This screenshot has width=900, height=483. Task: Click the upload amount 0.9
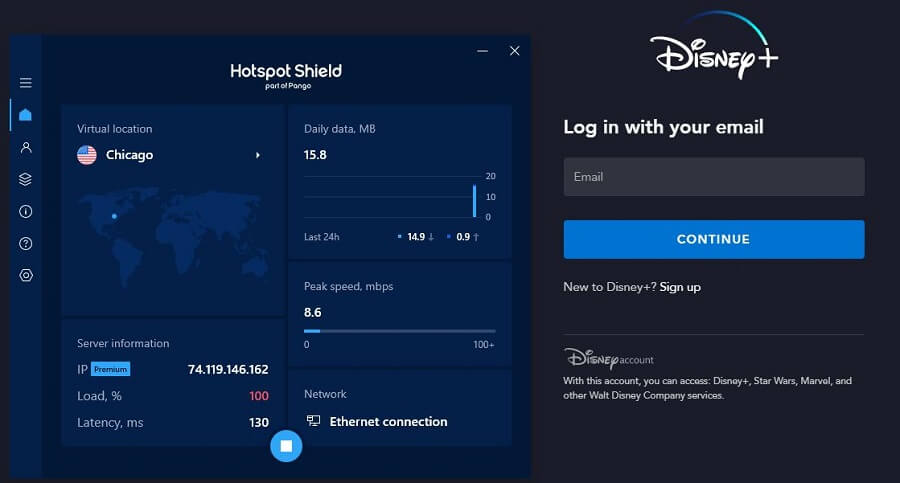pos(463,237)
